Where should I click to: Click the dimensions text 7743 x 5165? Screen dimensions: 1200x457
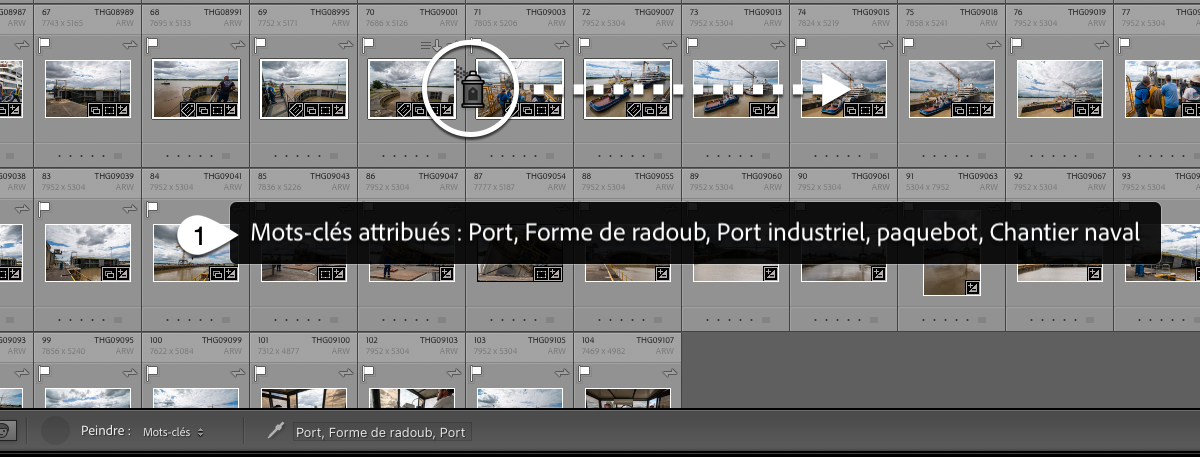pyautogui.click(x=62, y=21)
